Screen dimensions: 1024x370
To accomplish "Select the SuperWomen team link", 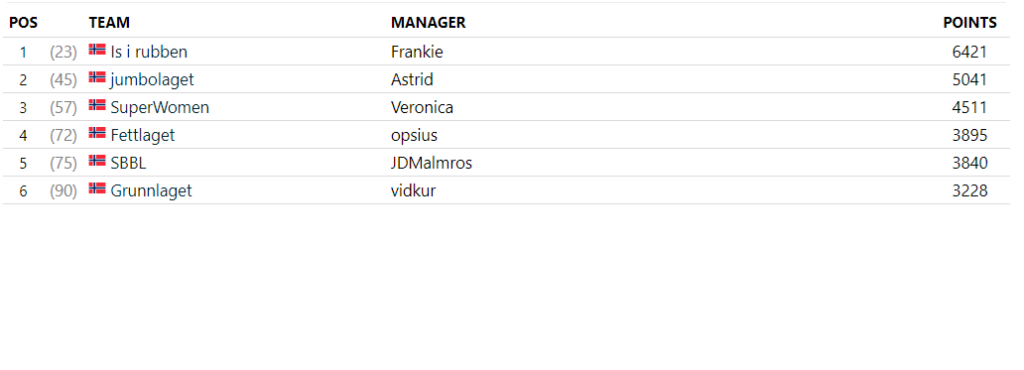I will 160,107.
